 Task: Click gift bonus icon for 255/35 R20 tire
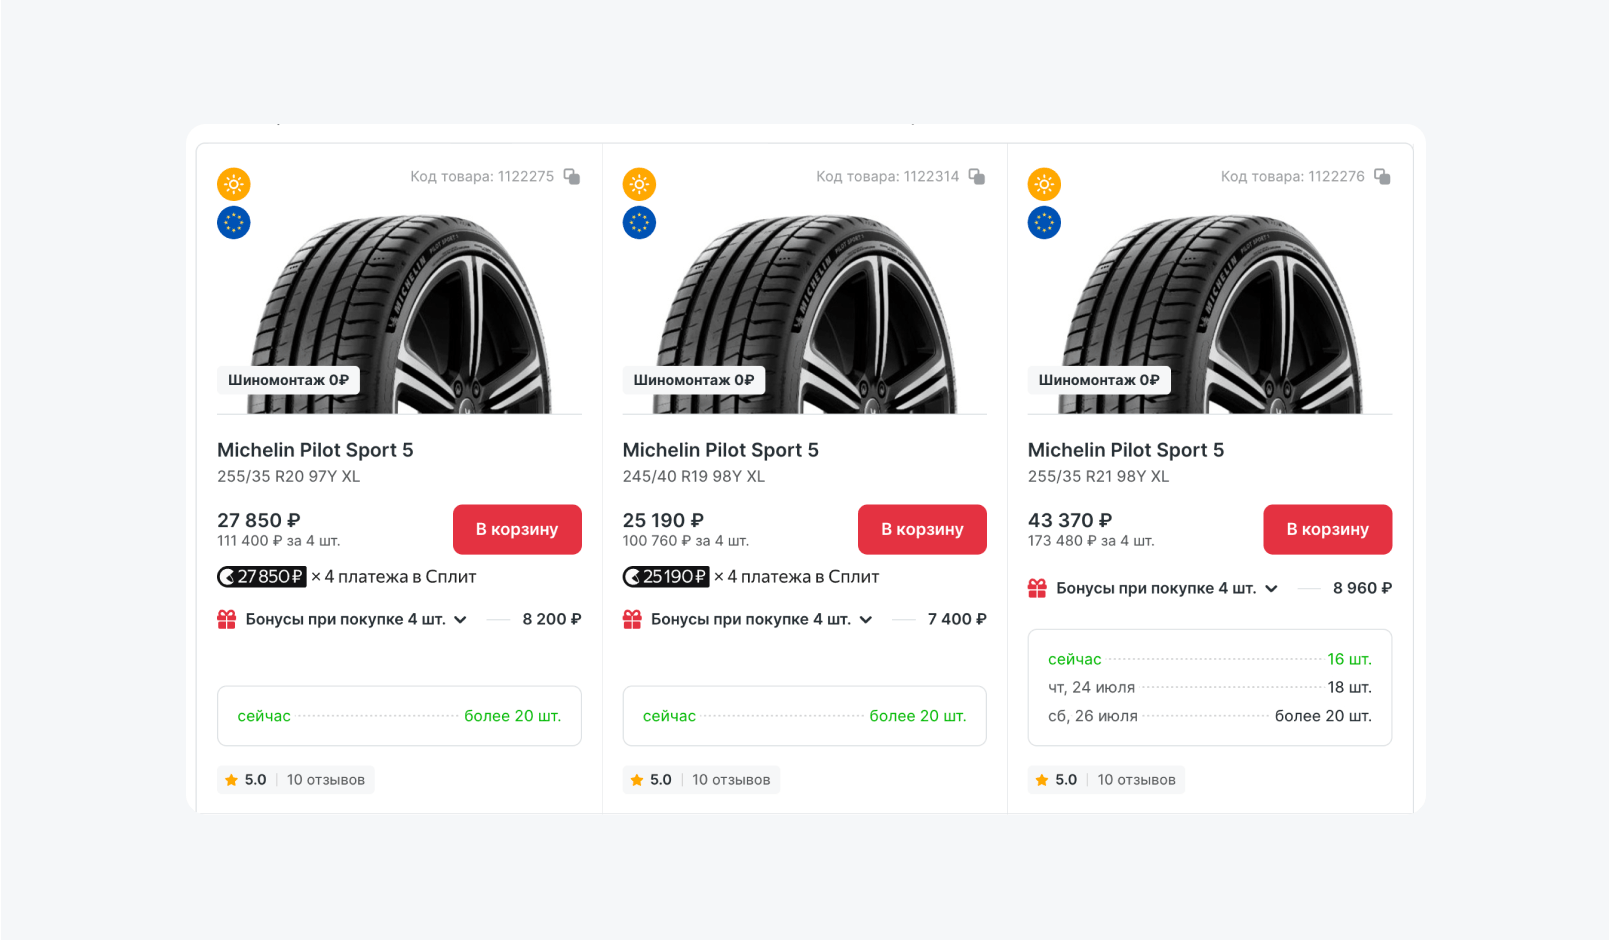point(227,620)
